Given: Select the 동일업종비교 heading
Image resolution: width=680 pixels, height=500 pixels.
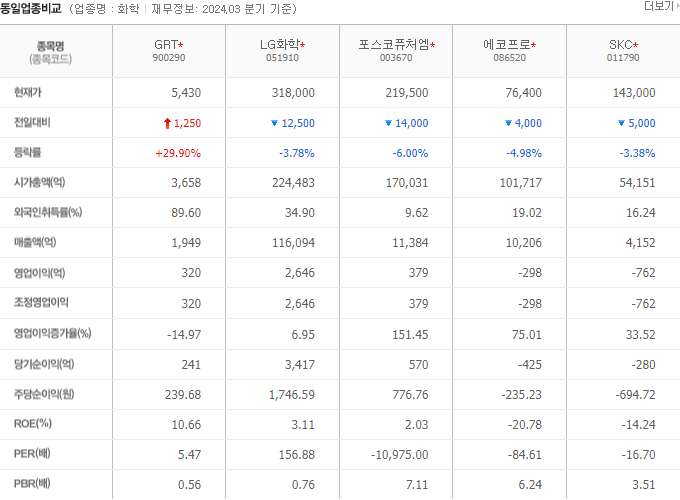Looking at the screenshot, I should 31,9.
